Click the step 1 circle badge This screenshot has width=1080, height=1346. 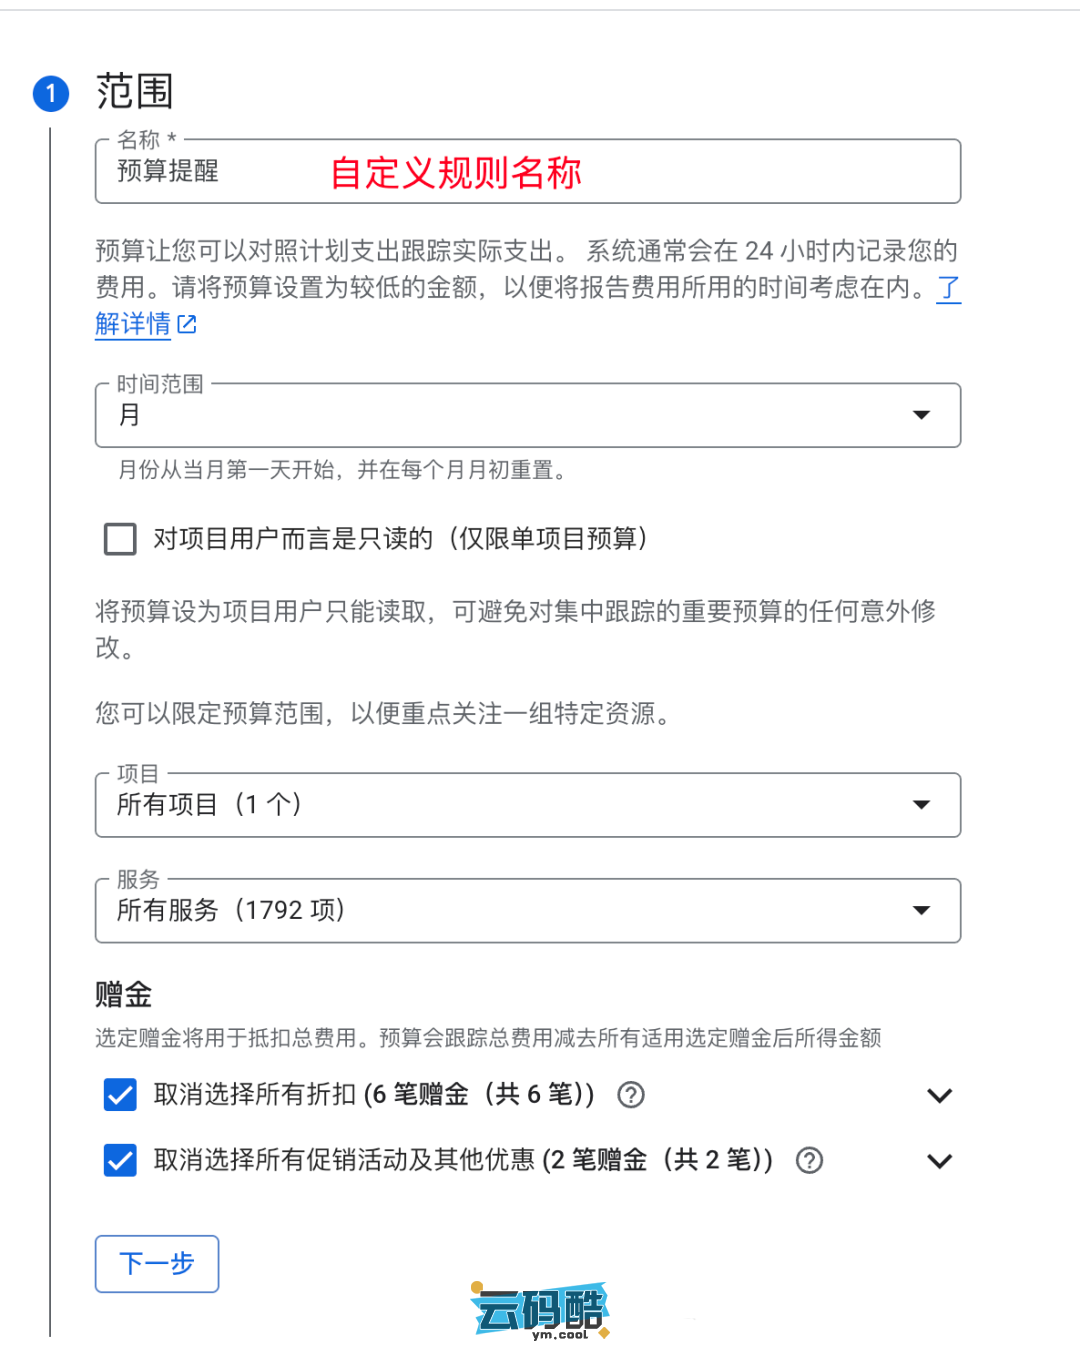click(51, 94)
